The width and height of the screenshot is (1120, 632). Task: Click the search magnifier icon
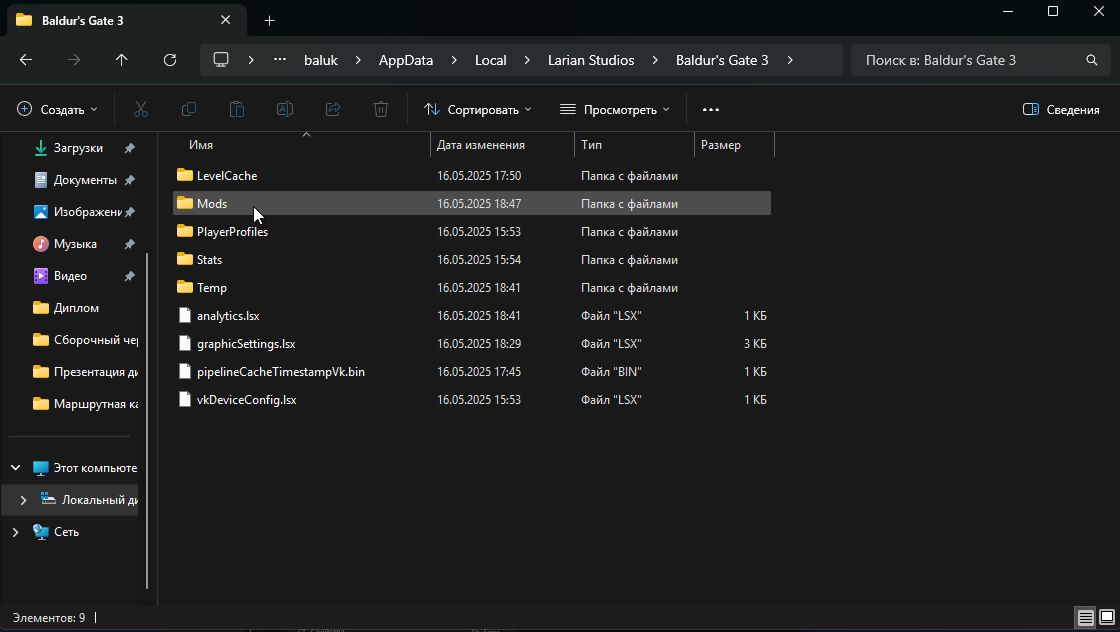[x=1091, y=60]
